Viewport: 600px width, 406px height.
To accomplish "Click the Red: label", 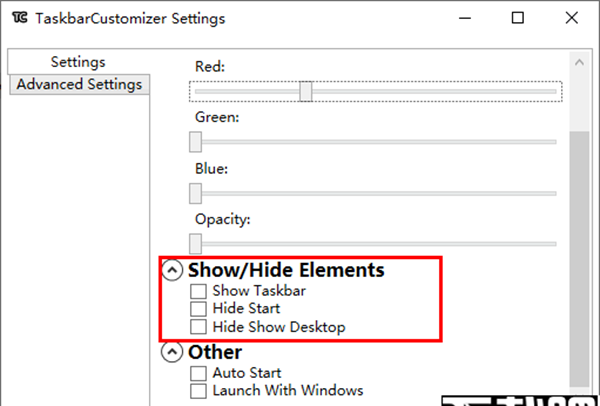I will tap(210, 67).
